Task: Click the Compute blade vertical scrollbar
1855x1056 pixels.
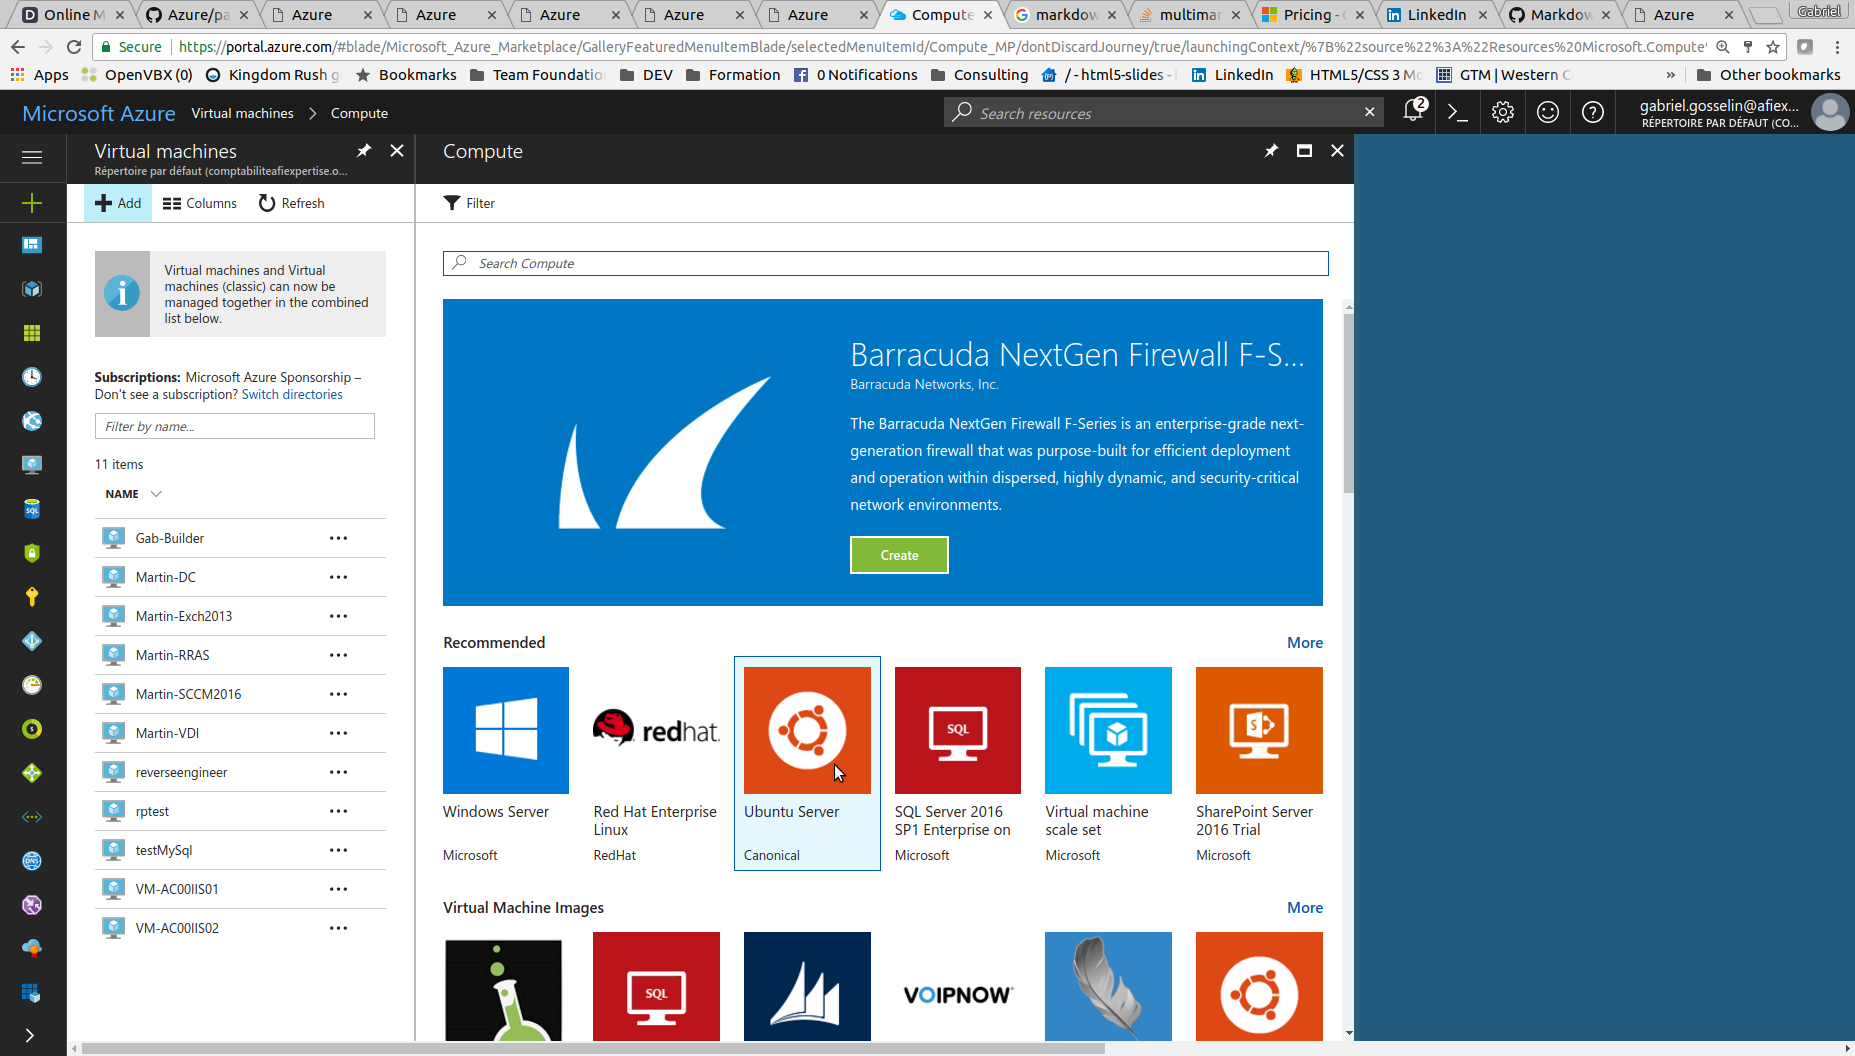Action: coord(1348,400)
